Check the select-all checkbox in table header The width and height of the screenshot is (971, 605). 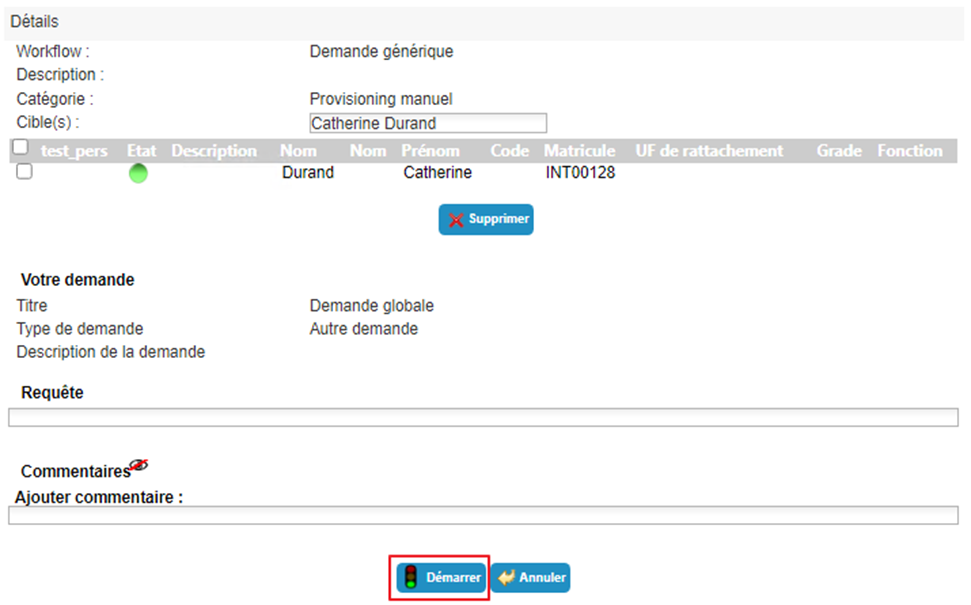coord(20,147)
